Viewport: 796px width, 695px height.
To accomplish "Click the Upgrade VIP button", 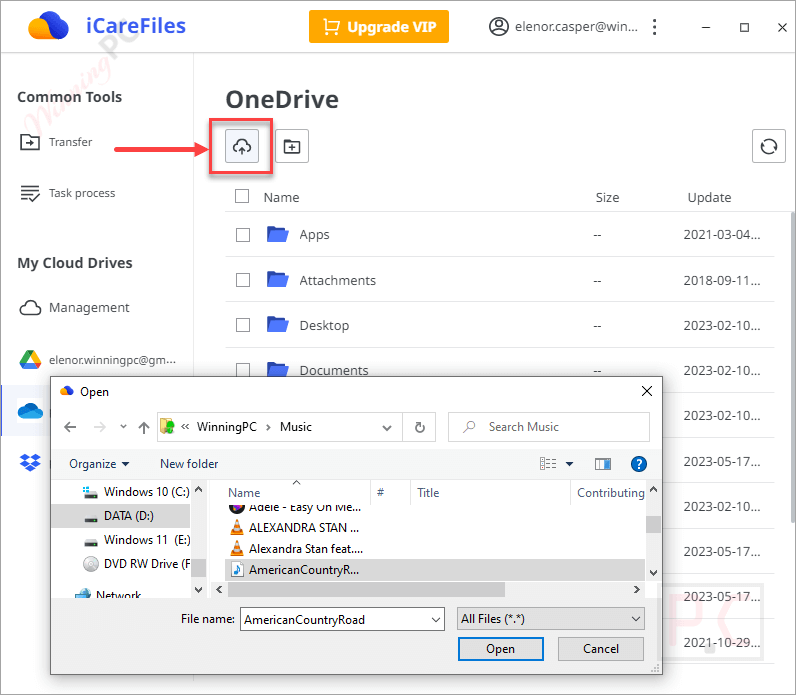I will [379, 26].
